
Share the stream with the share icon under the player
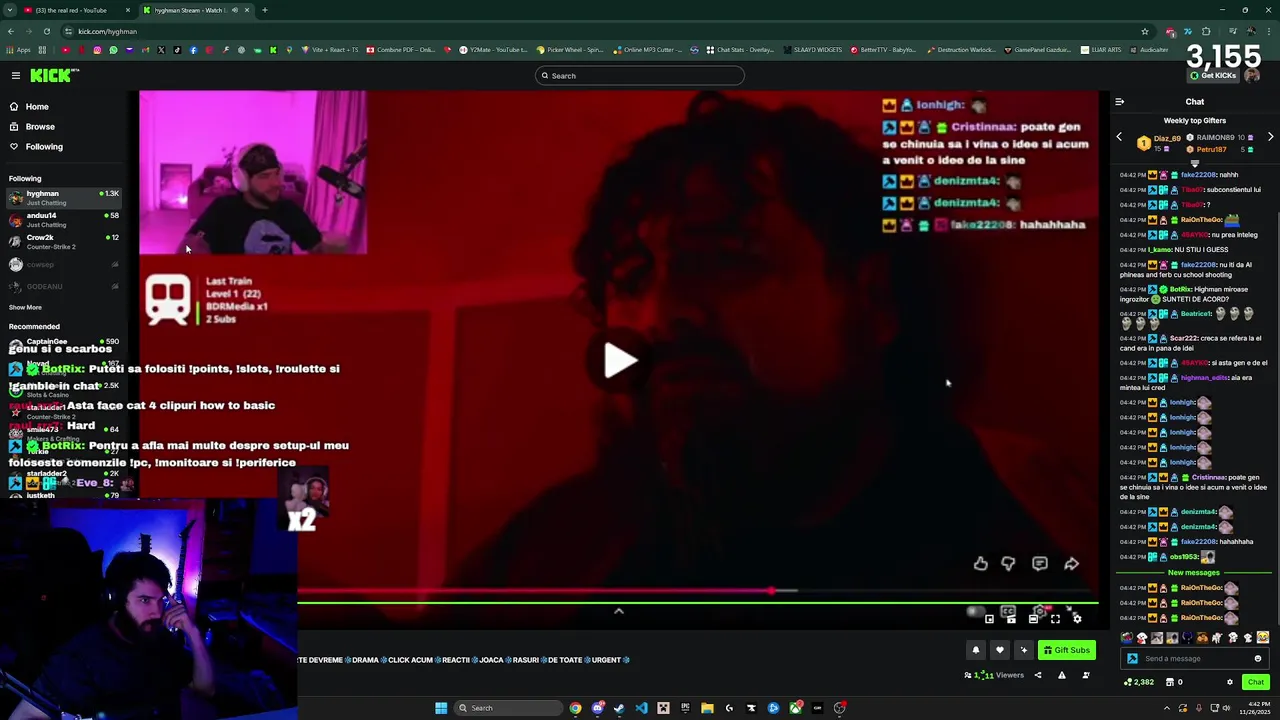coord(1038,675)
